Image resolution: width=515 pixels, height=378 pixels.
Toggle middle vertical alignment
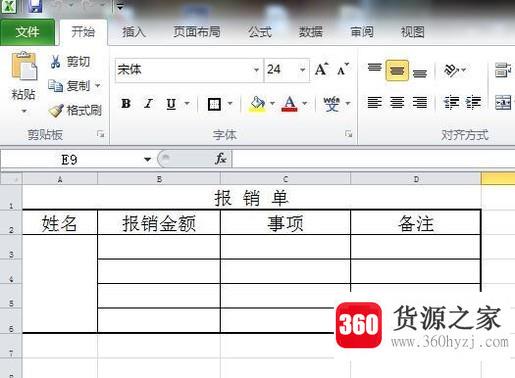(397, 70)
